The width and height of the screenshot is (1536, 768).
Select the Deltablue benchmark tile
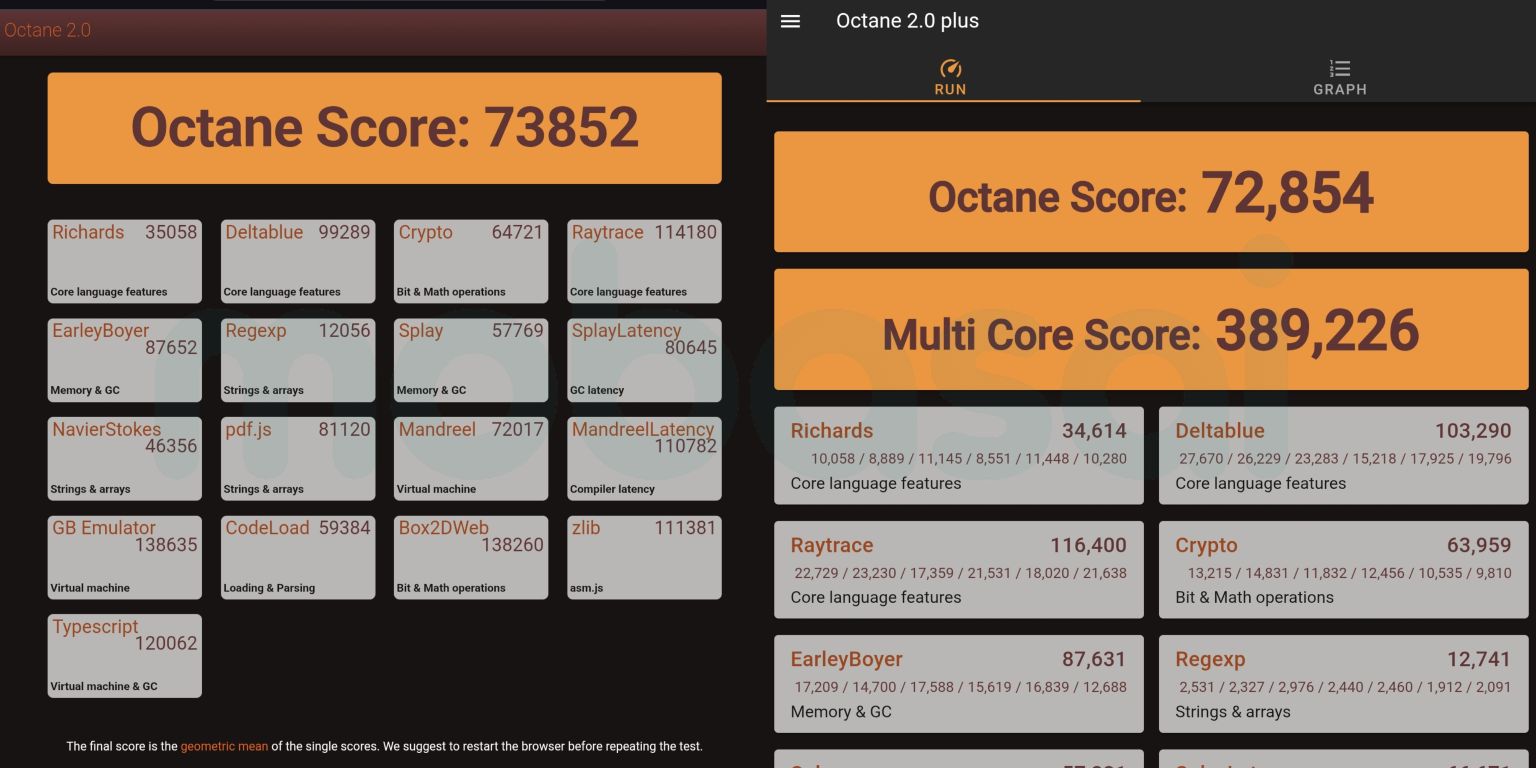(x=297, y=261)
